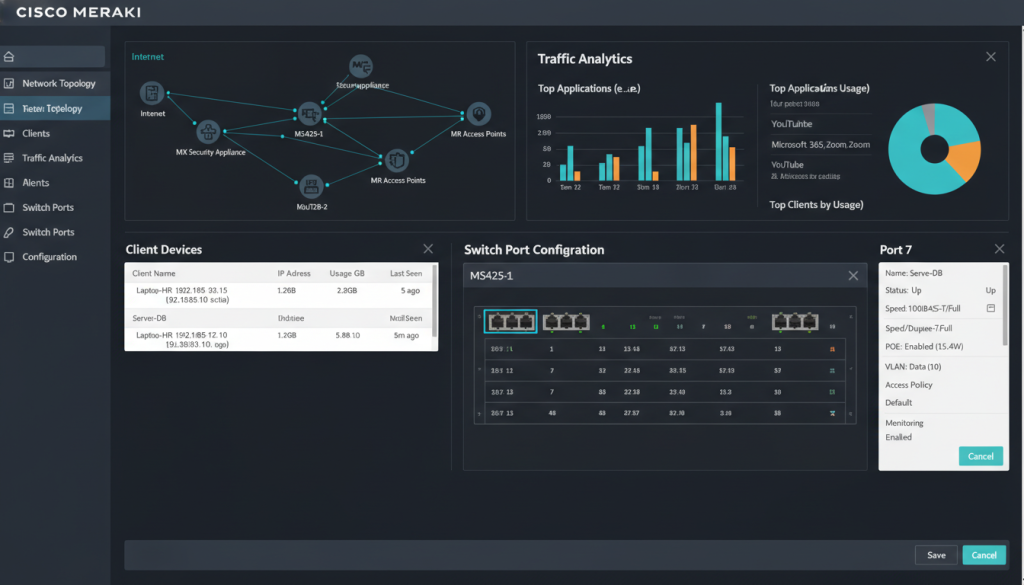Select YouTuhbe in the Top Applications list

point(792,124)
